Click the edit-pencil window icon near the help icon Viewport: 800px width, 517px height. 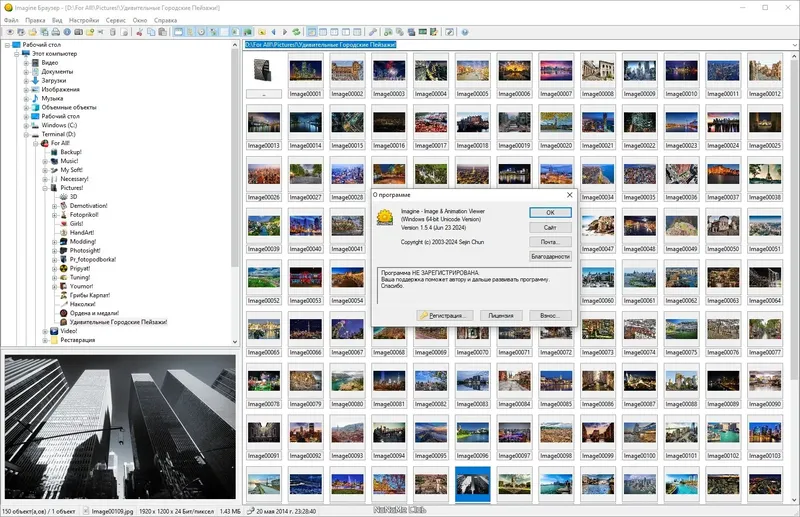449,32
